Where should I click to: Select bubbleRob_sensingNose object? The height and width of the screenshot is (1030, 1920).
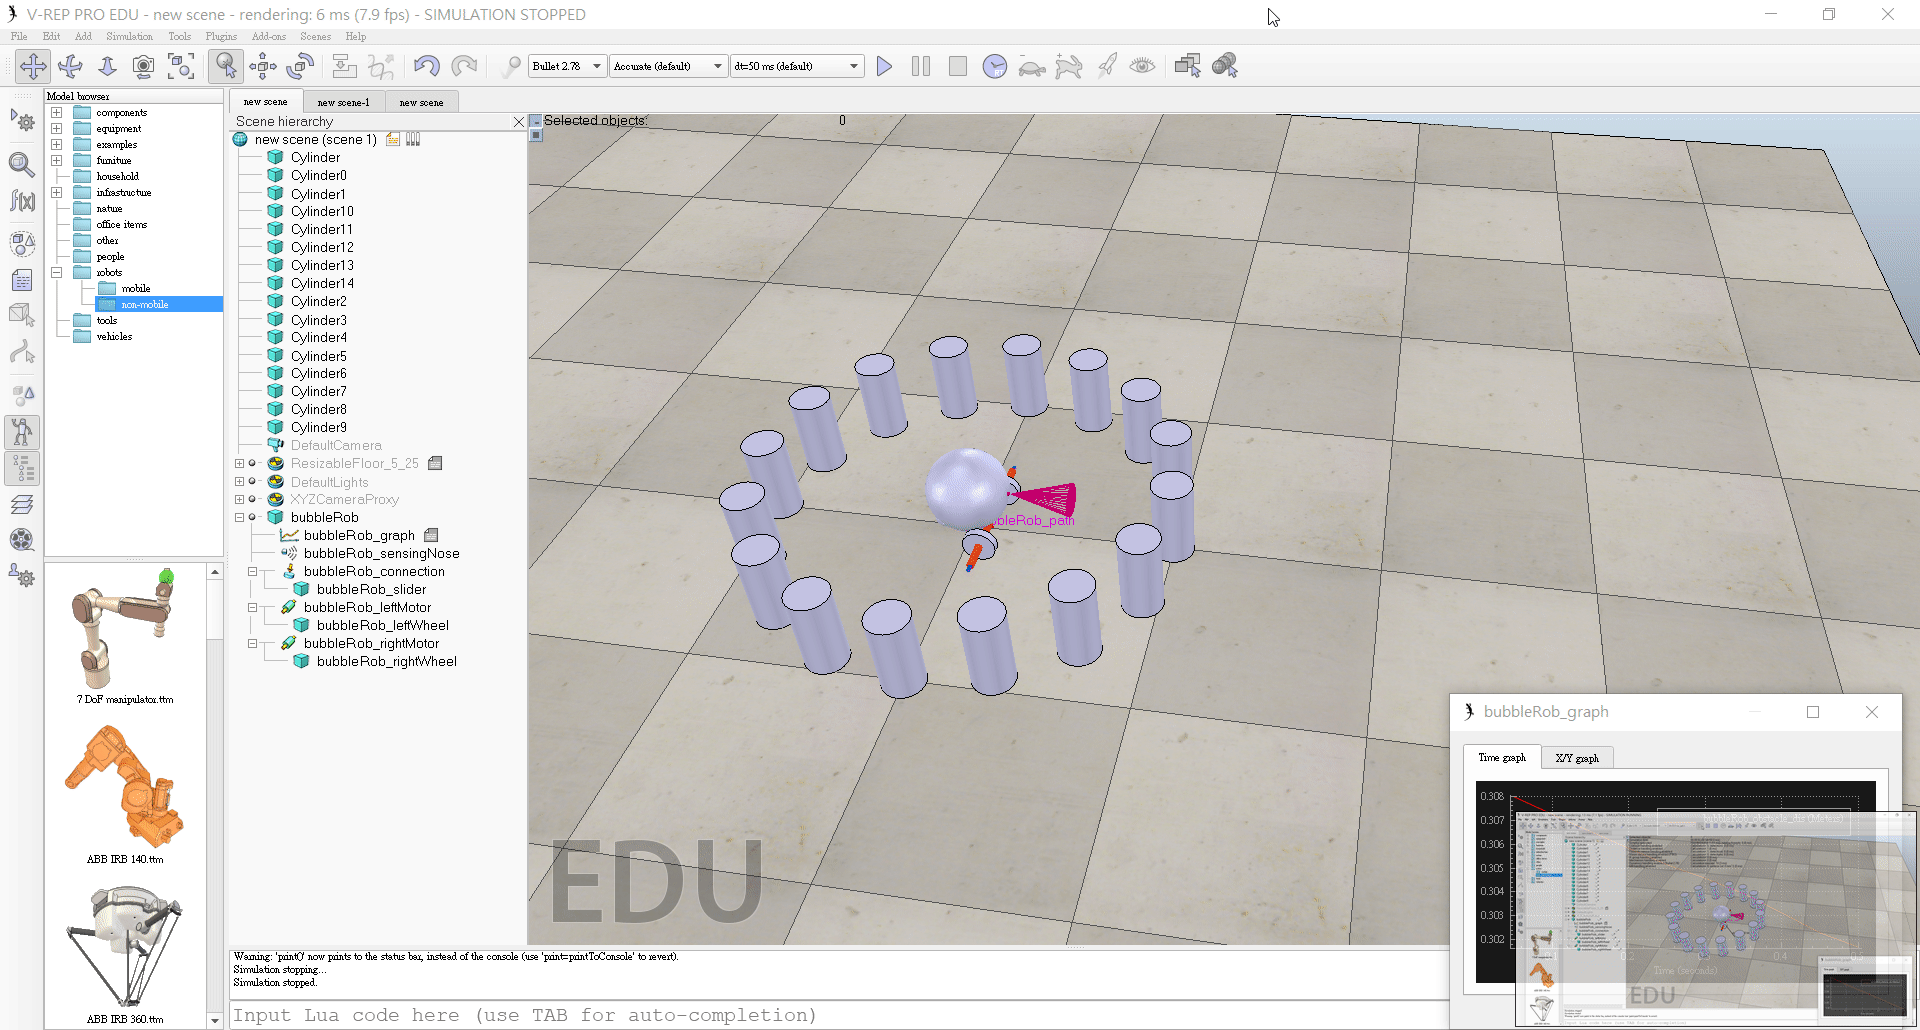381,553
